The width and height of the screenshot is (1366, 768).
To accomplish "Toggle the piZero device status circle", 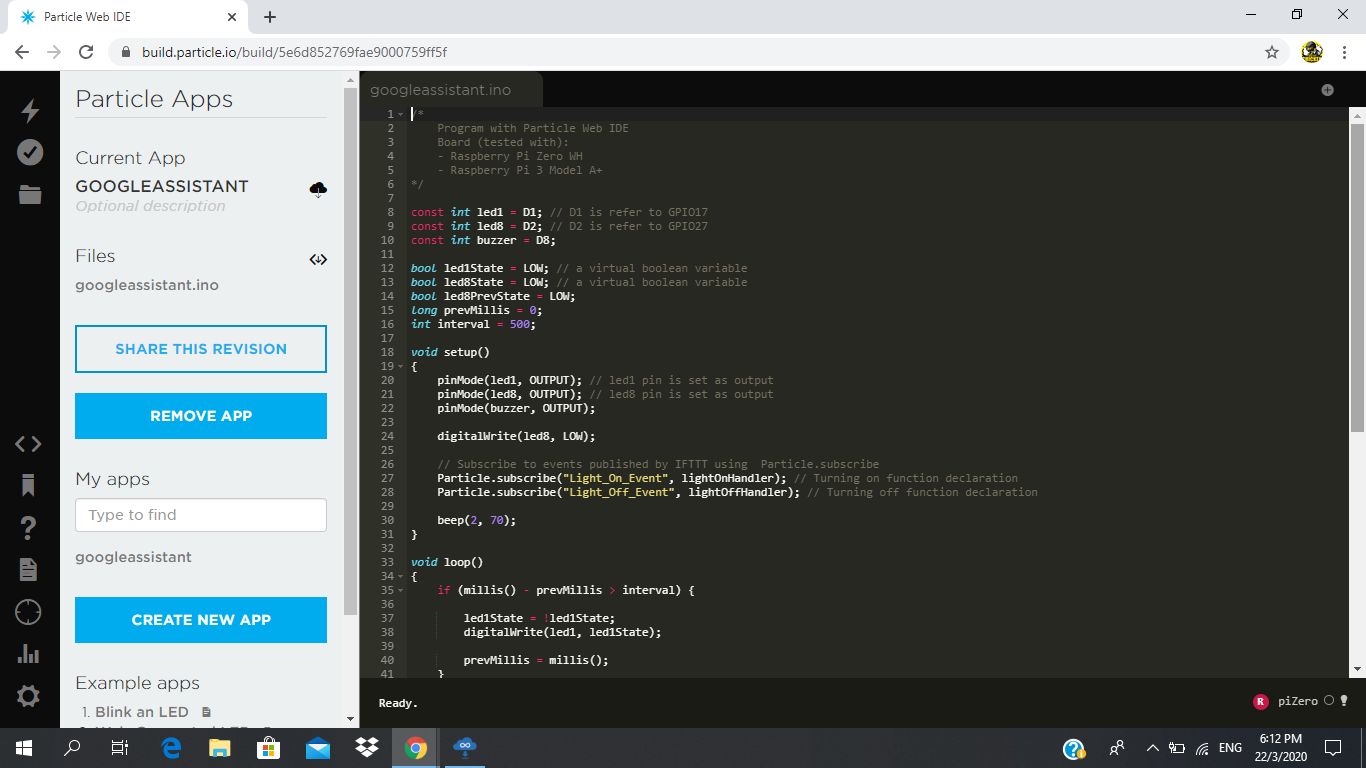I will 1329,701.
